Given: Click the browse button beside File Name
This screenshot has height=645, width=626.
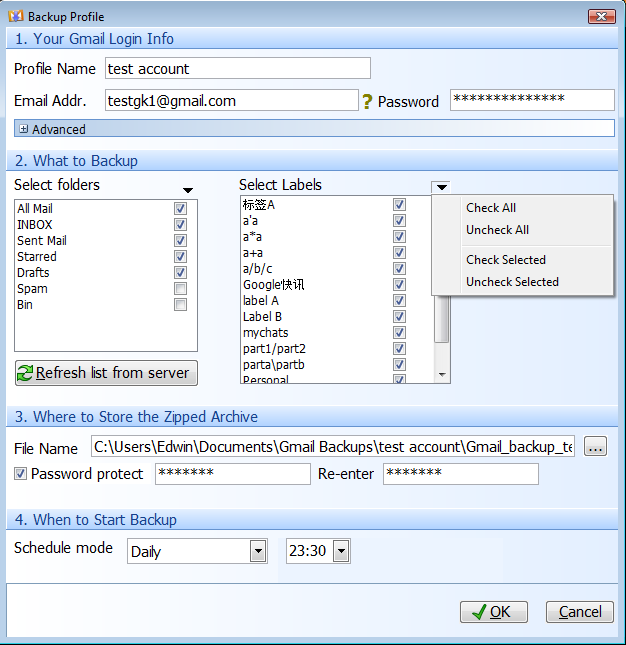Looking at the screenshot, I should [596, 447].
